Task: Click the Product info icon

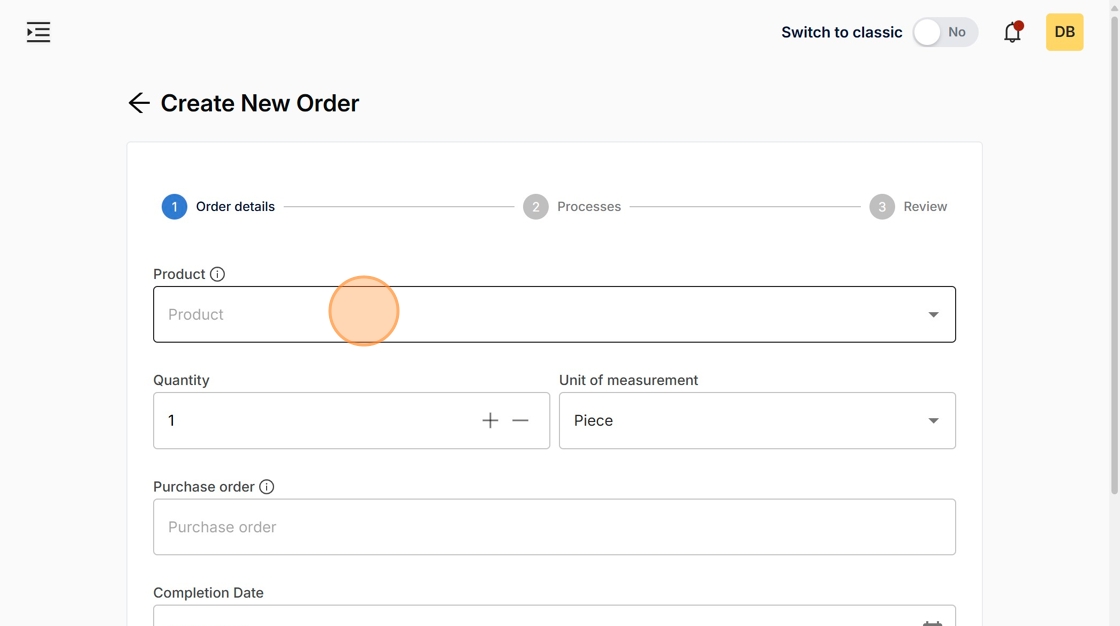Action: (x=217, y=274)
